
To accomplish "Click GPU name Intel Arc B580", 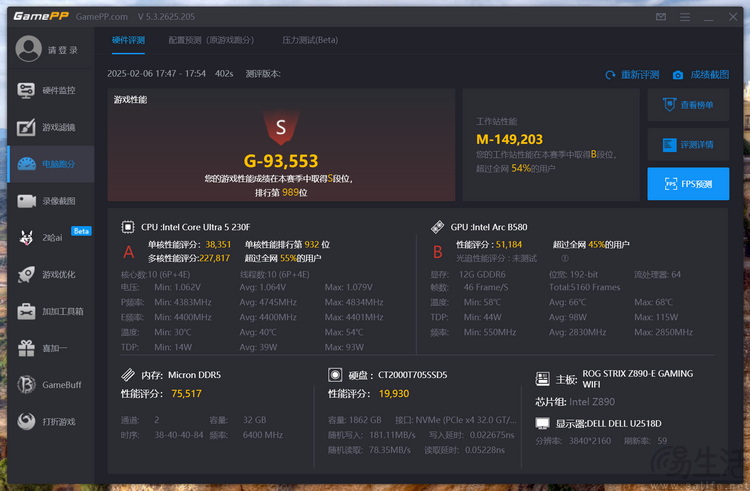I will tap(500, 227).
